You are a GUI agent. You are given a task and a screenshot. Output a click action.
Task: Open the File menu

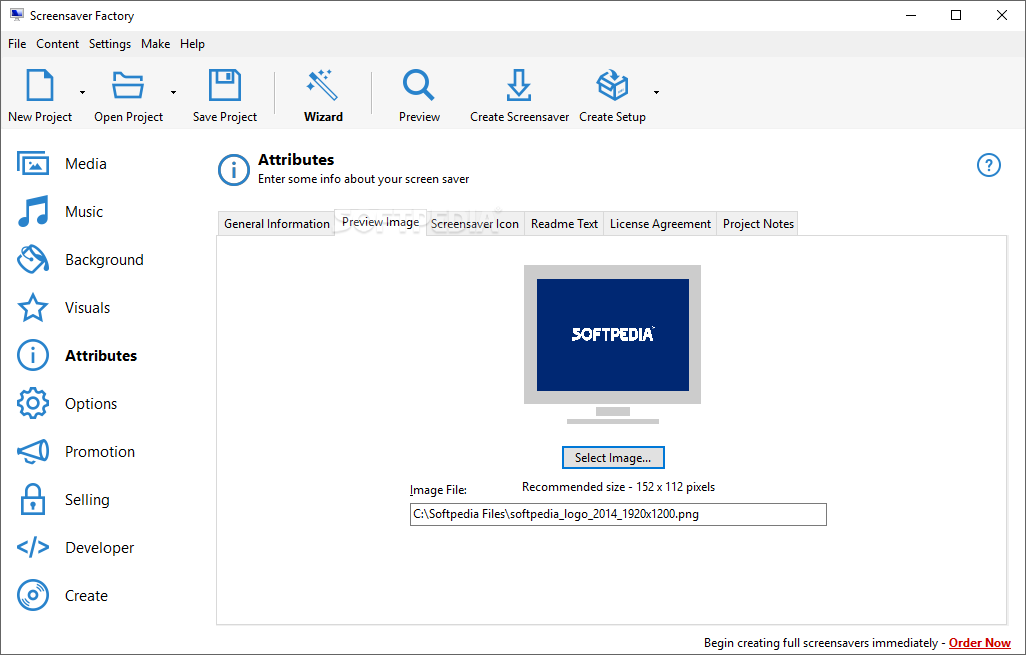(17, 44)
